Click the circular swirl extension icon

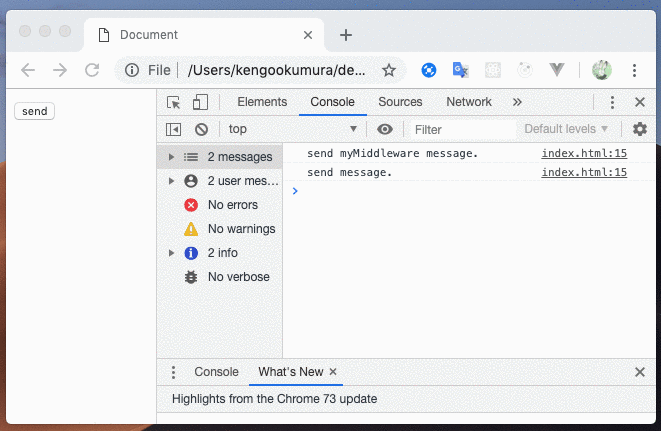525,70
